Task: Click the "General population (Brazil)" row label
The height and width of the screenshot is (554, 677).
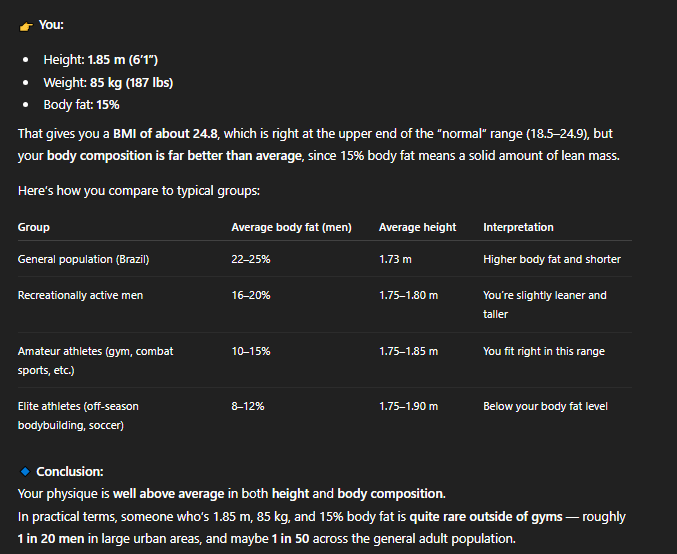Action: (x=83, y=260)
